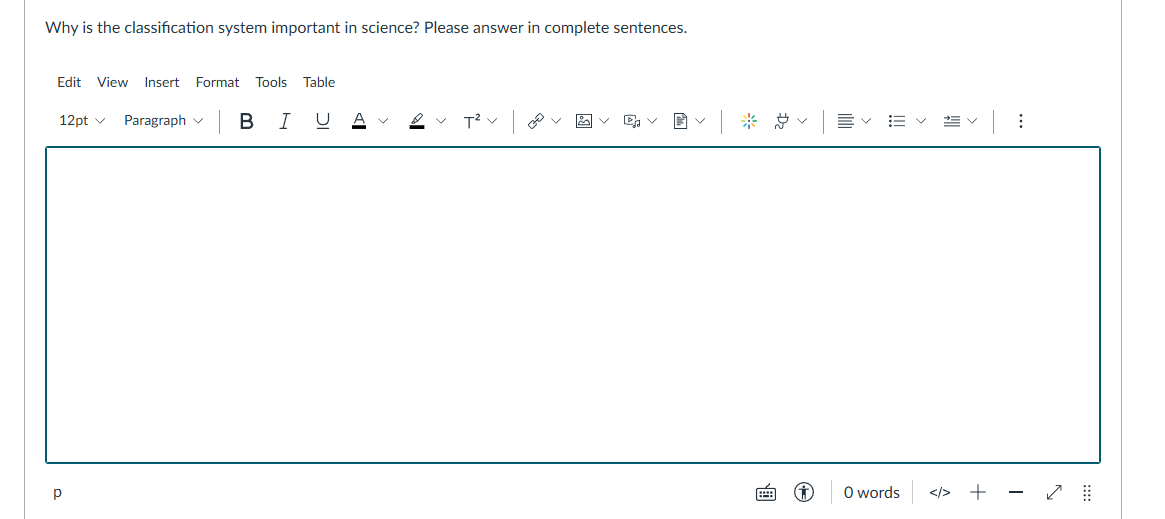Toggle bold formatting
The image size is (1165, 519).
coord(247,121)
